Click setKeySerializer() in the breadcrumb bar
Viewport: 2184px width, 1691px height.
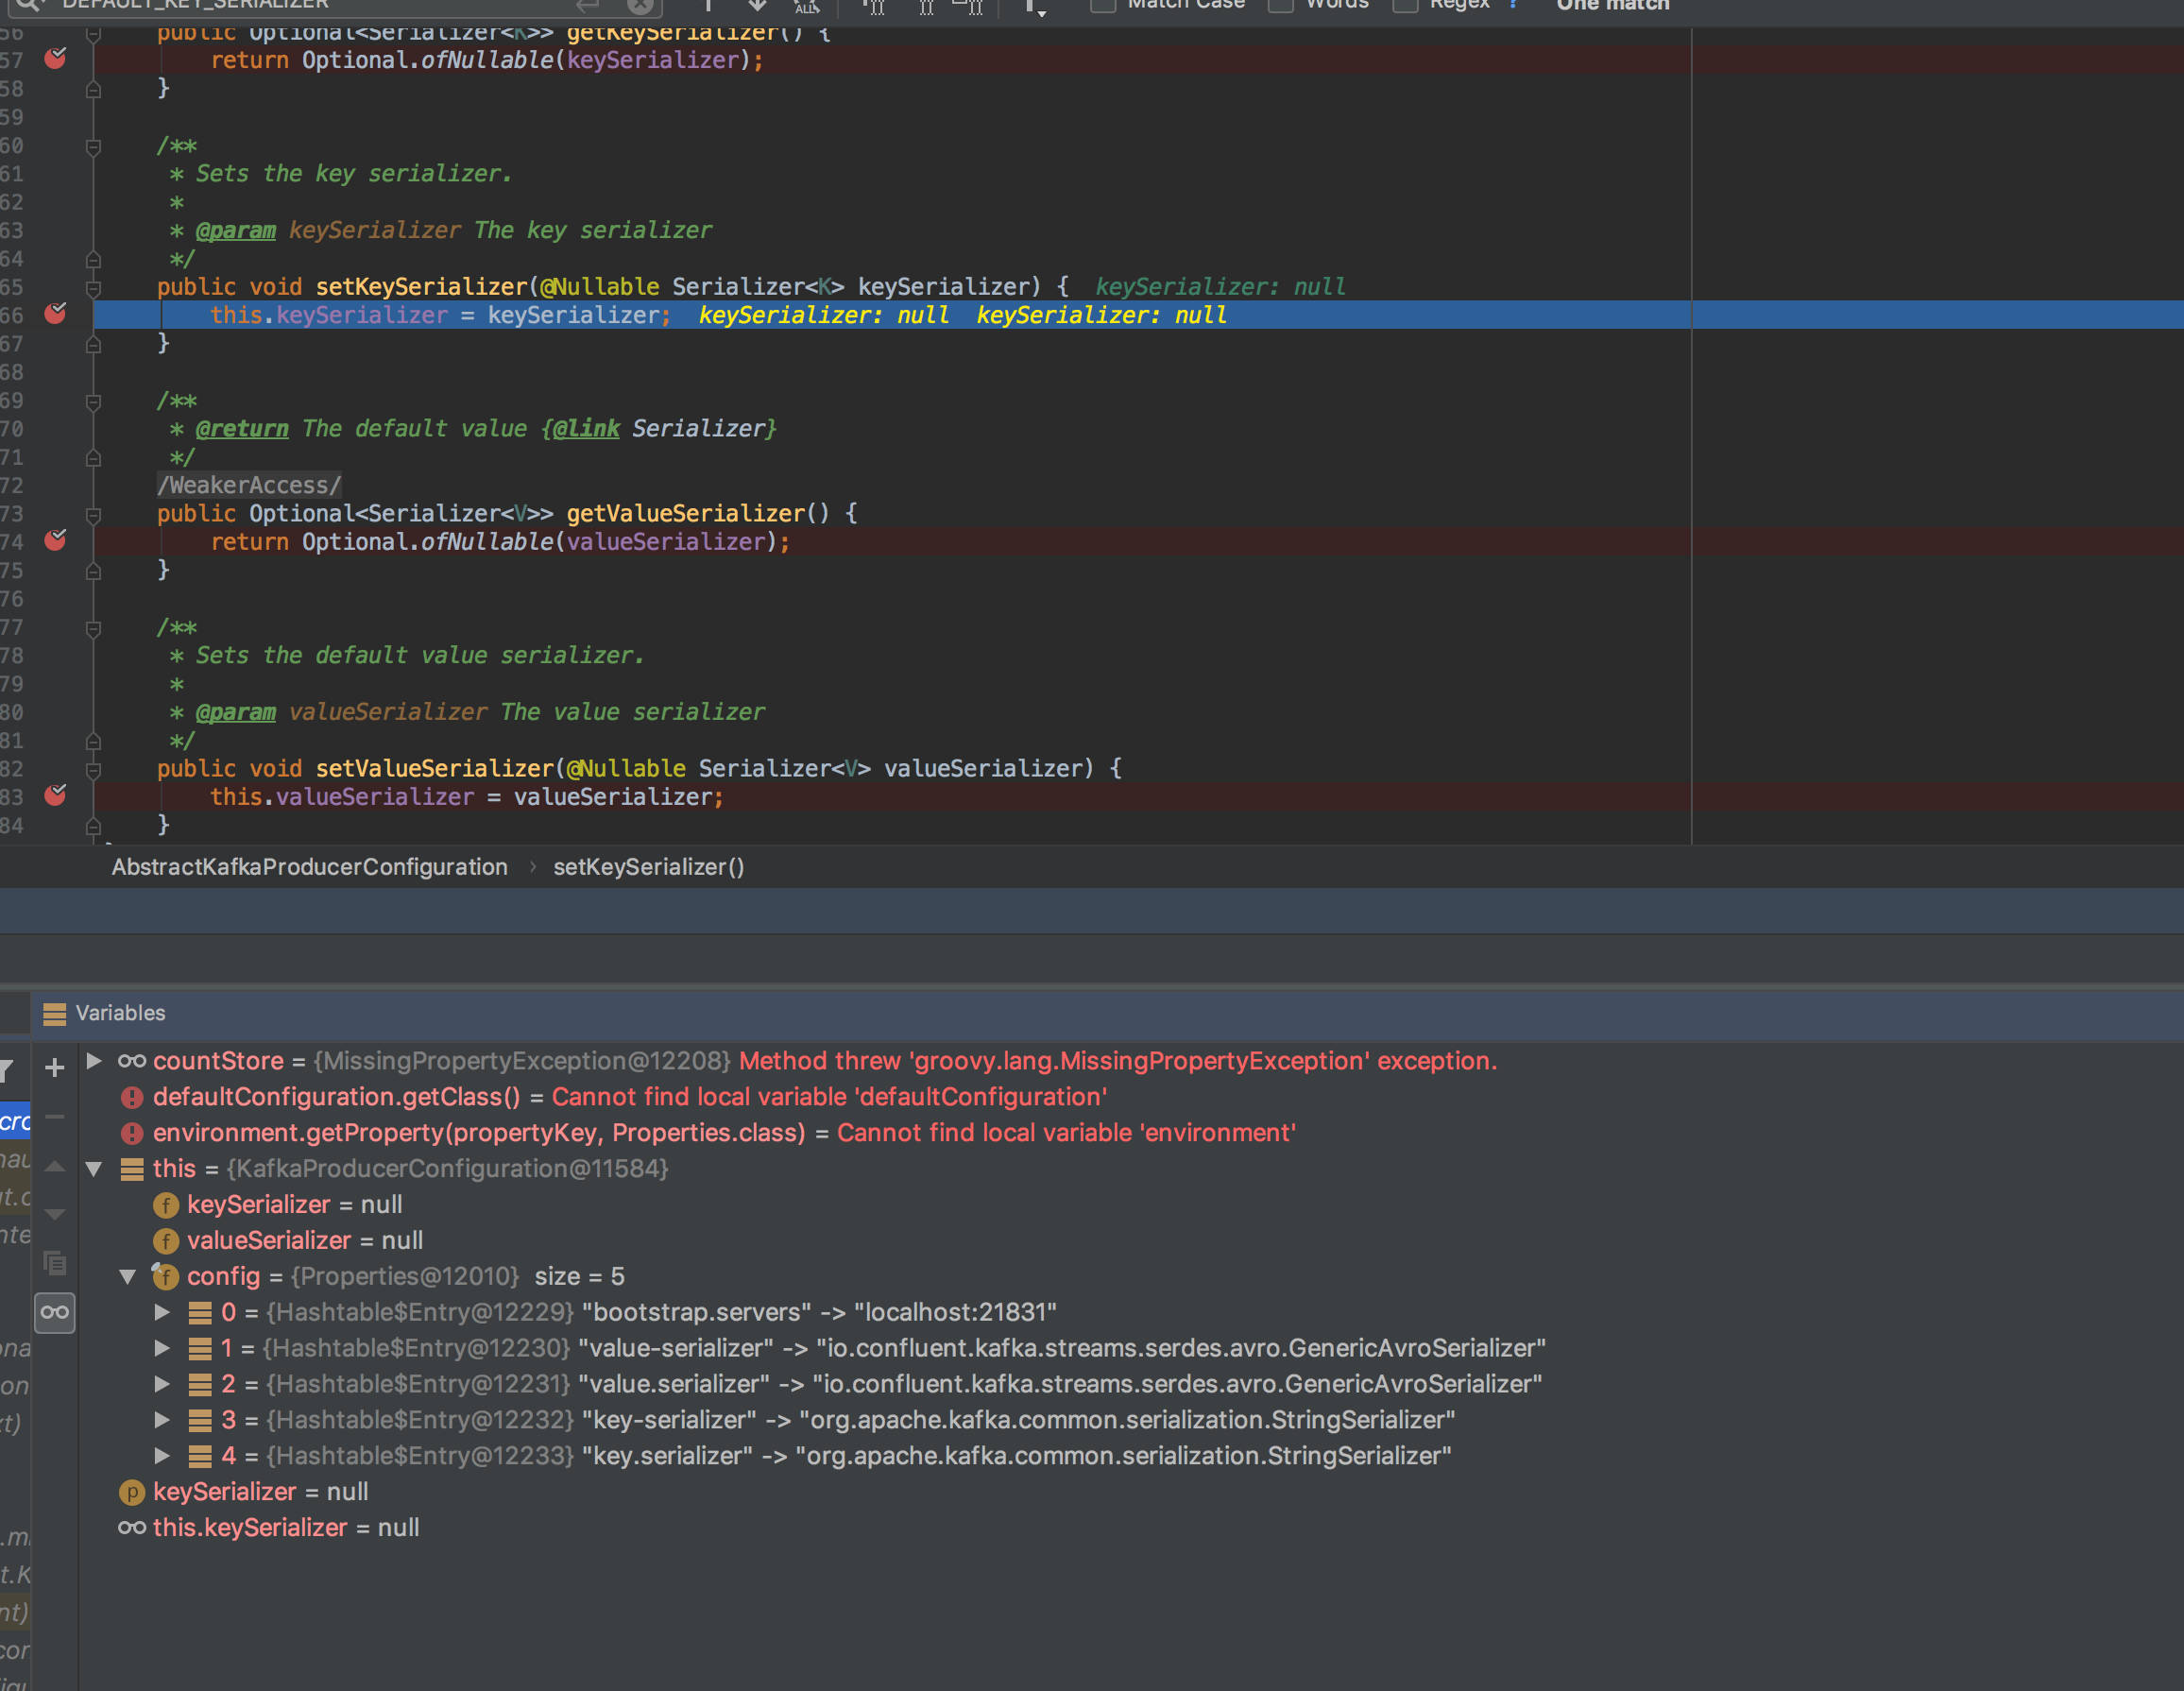648,866
